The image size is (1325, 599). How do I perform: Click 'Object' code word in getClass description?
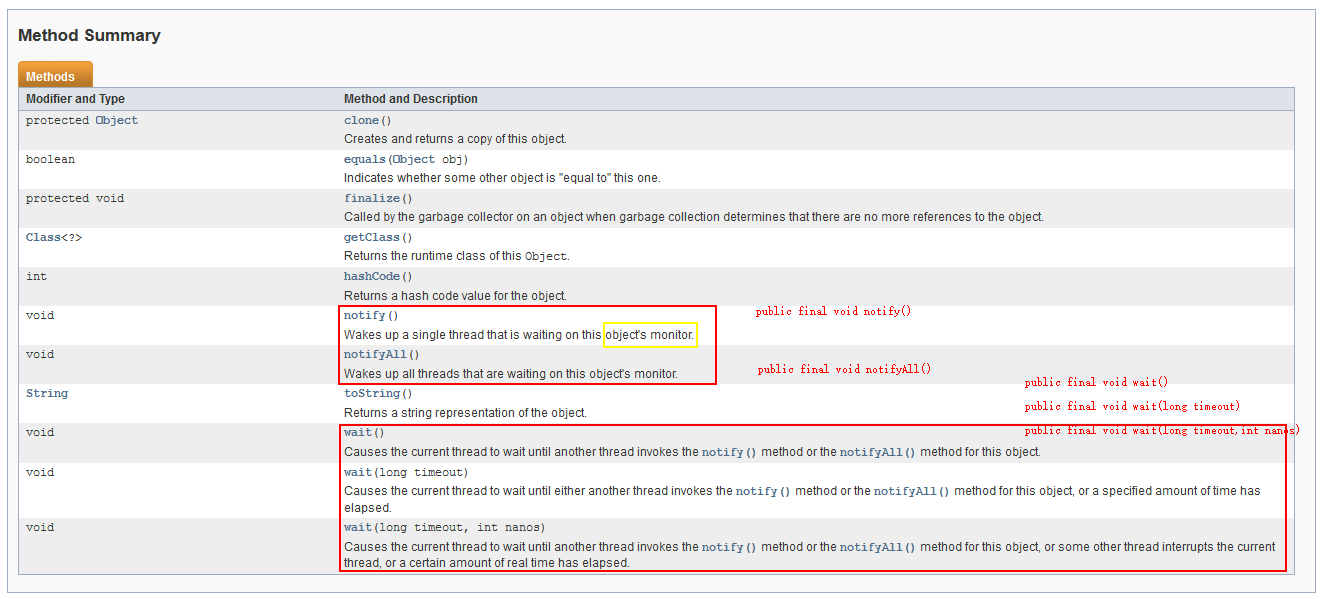point(546,257)
